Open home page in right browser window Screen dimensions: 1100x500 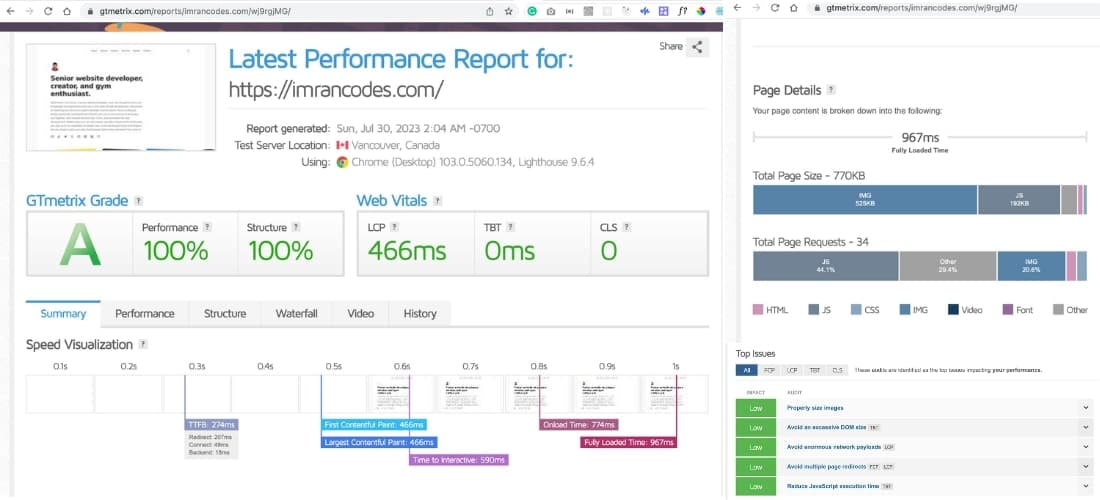[x=793, y=8]
